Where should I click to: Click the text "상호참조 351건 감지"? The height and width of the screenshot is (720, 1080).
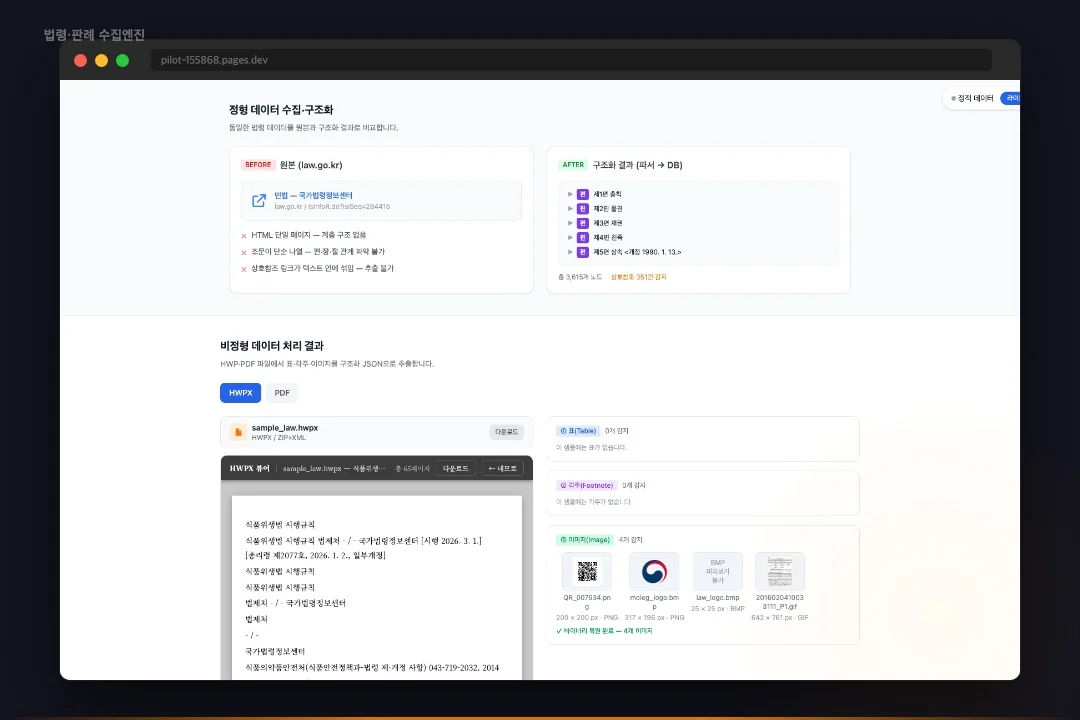[x=638, y=277]
